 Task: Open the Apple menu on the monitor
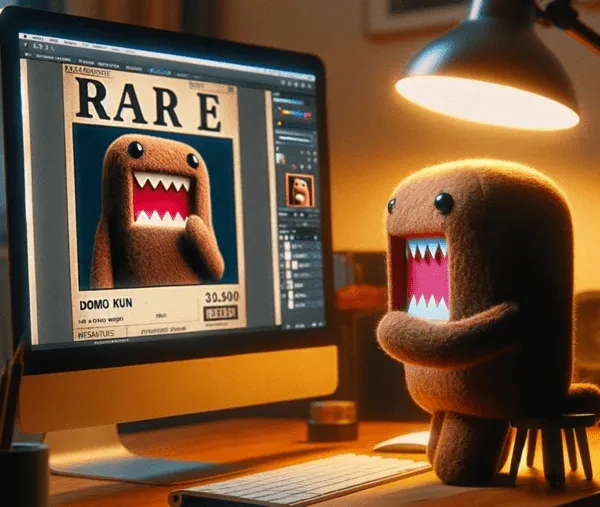(25, 37)
